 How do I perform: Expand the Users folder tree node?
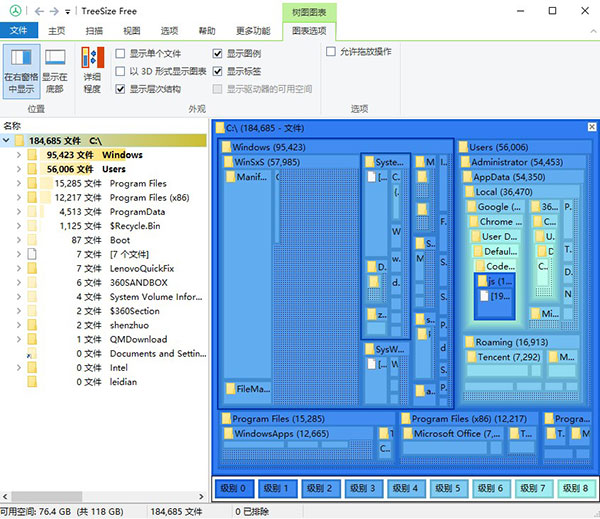[18, 169]
